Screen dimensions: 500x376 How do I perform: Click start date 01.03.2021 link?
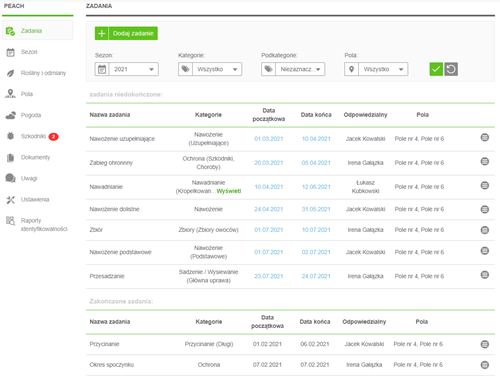(269, 139)
